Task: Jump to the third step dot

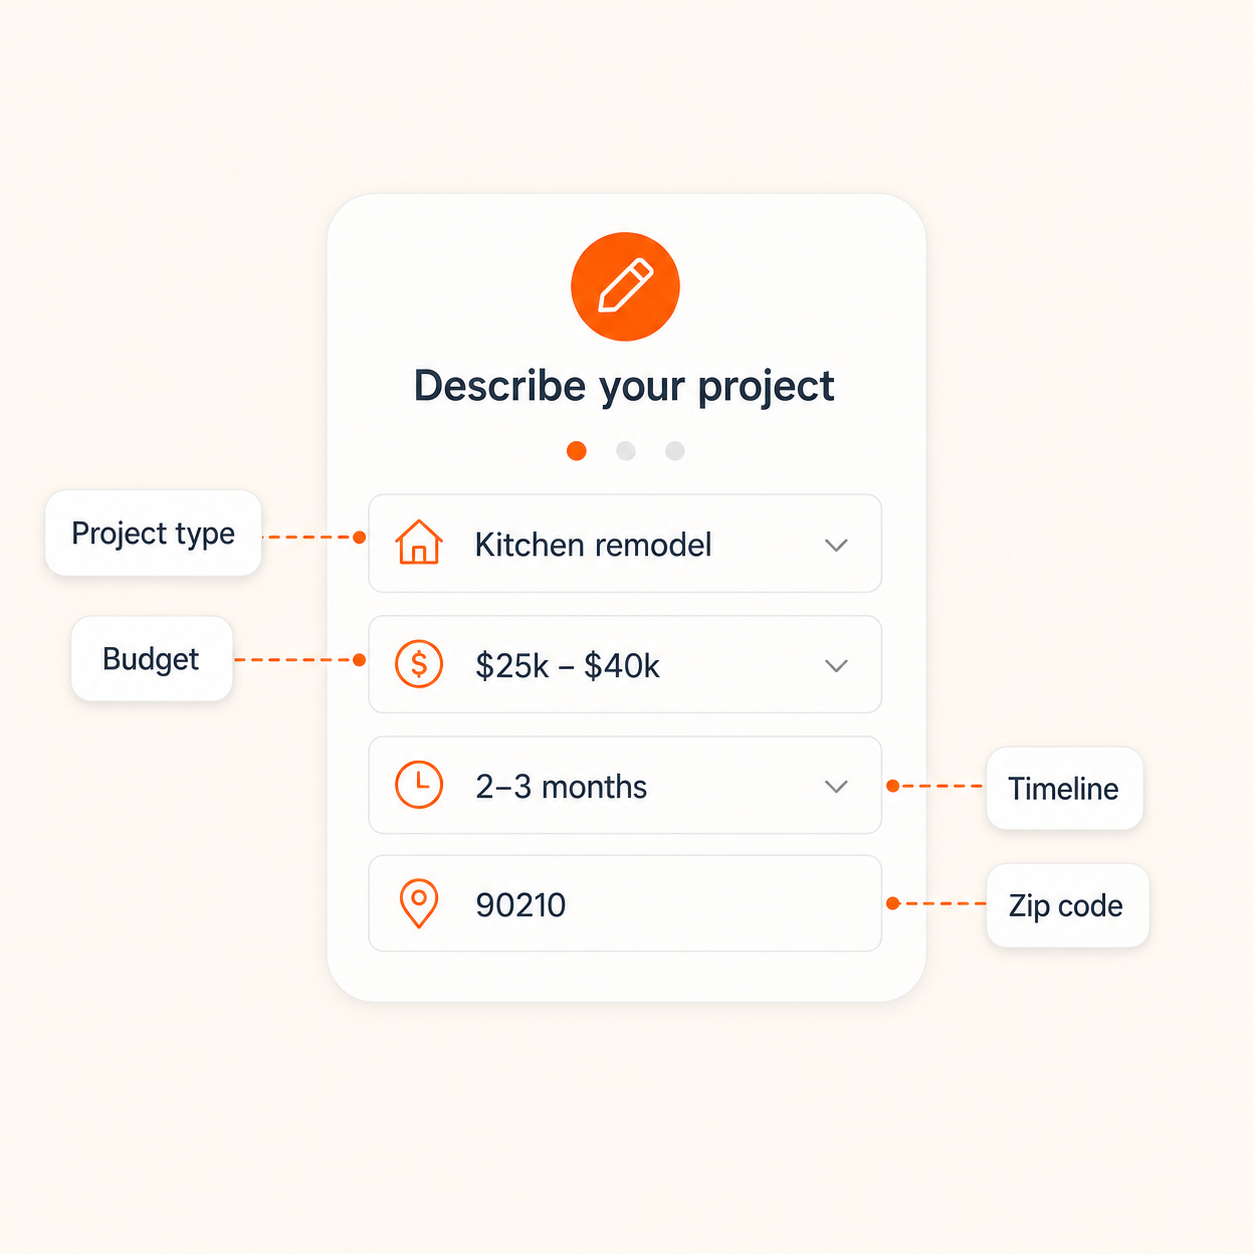Action: pos(675,451)
